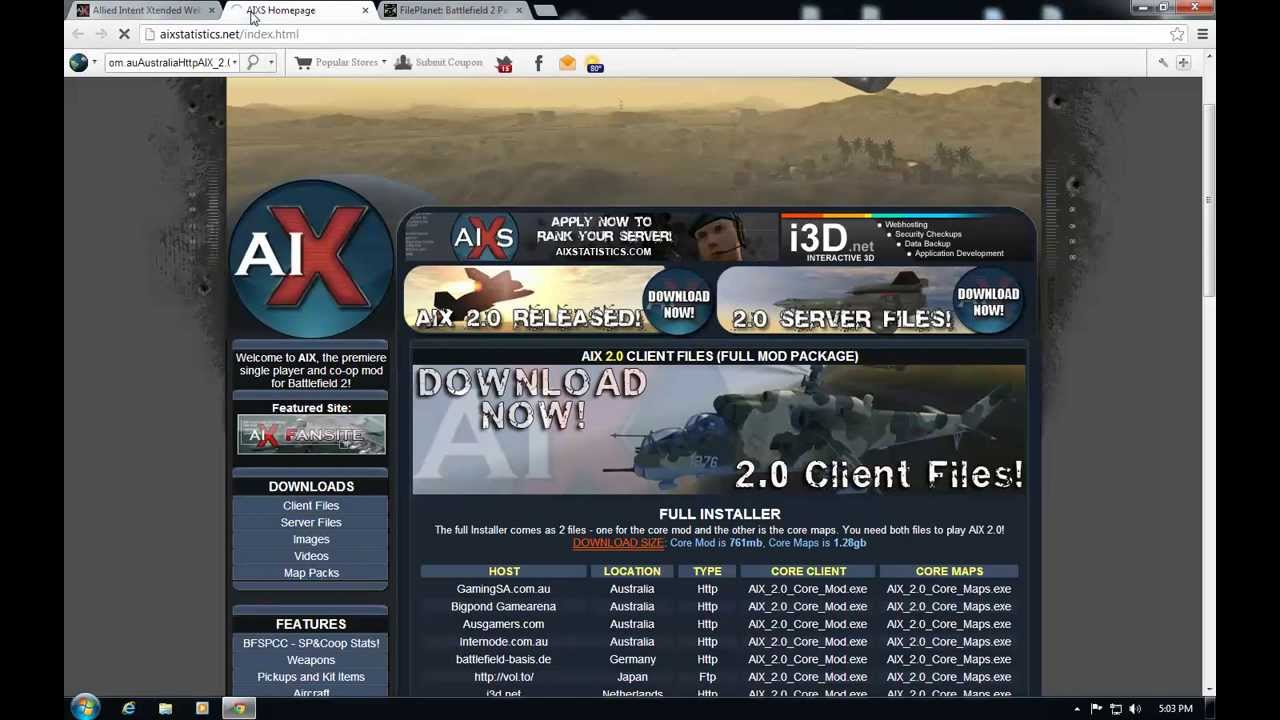Open BFSPCC - SP&Coop Stats! link
Image resolution: width=1280 pixels, height=720 pixels.
(311, 643)
